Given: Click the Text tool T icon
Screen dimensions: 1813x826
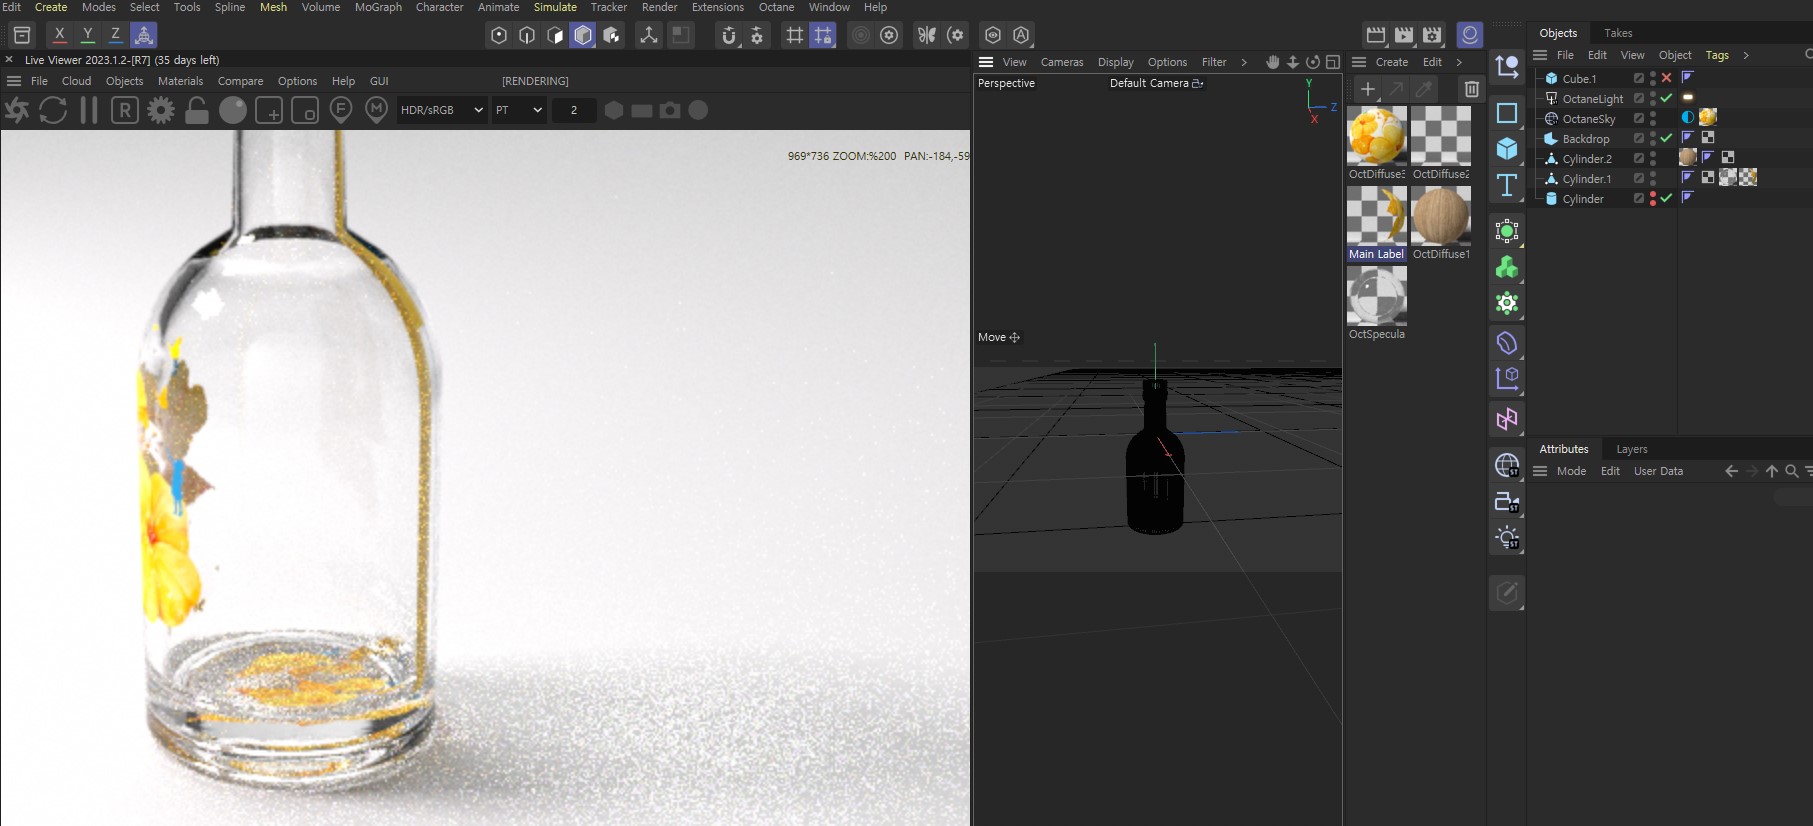Looking at the screenshot, I should [1507, 185].
